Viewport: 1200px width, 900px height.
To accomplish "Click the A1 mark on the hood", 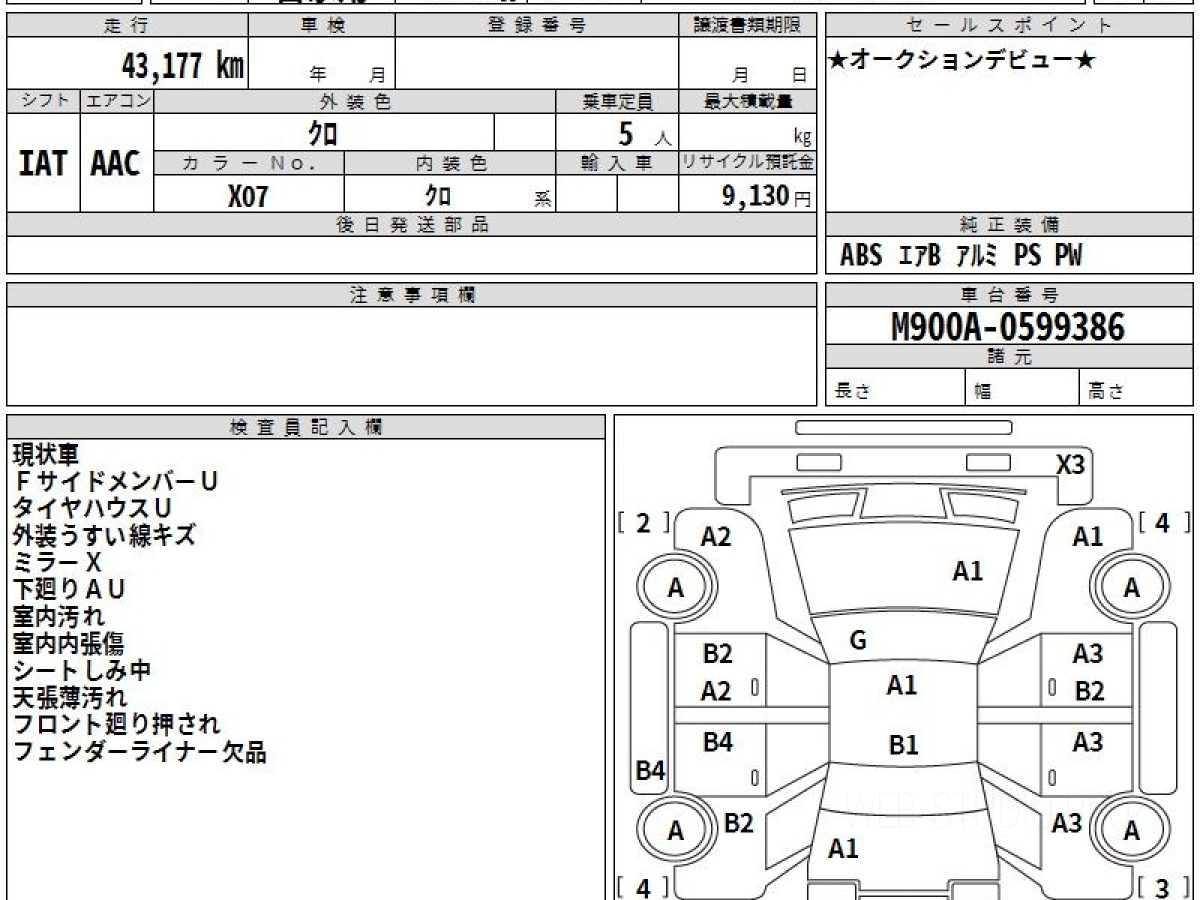I will point(967,571).
